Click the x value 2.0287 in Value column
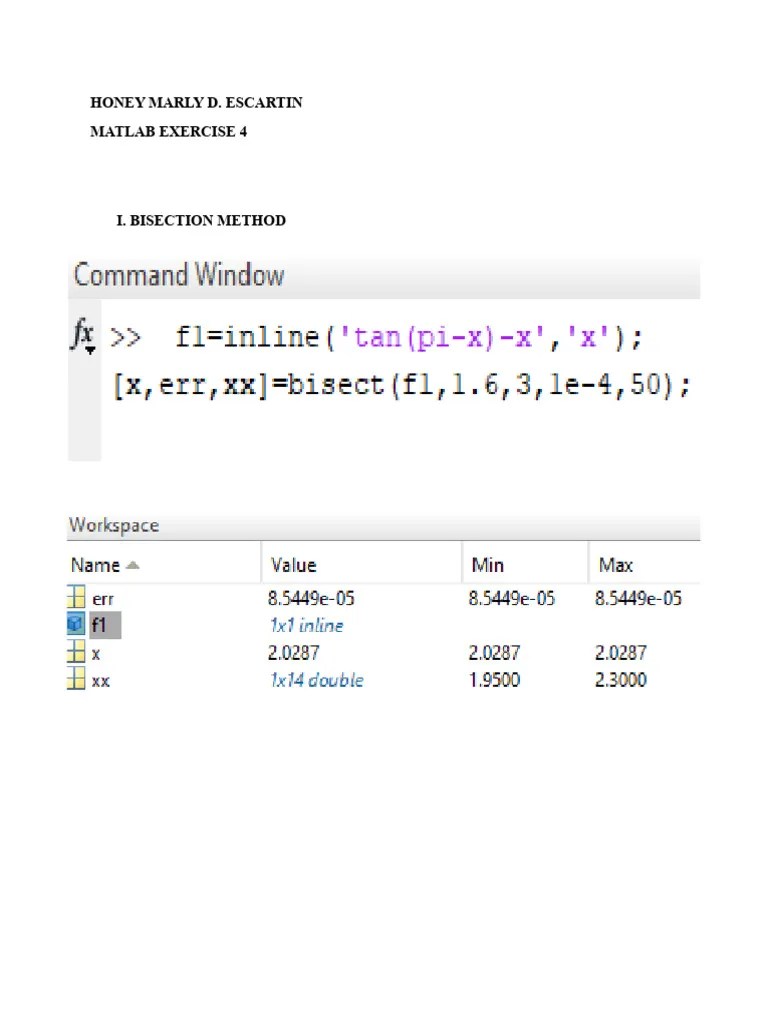768x1024 pixels. [293, 652]
